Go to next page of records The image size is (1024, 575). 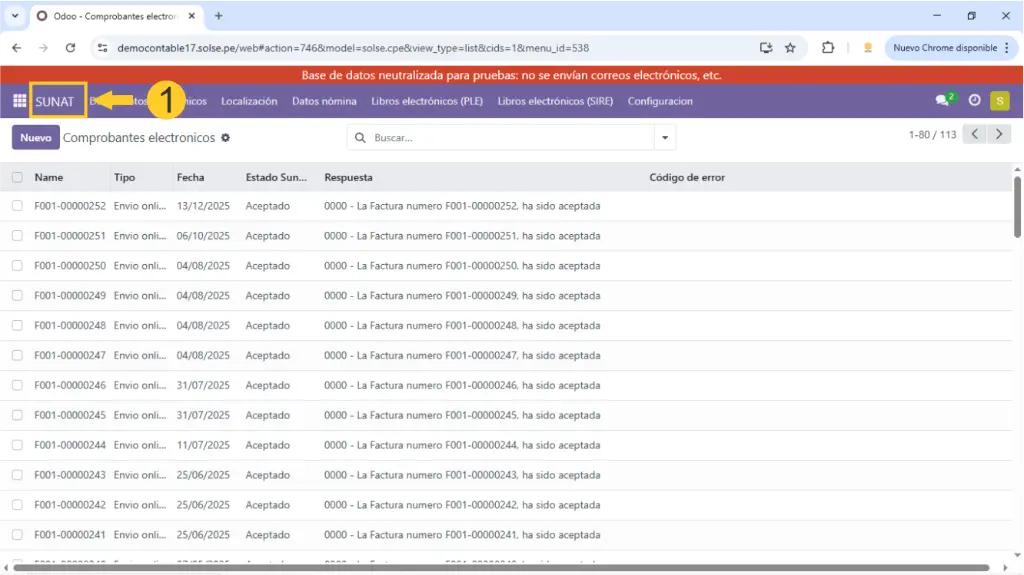click(x=999, y=134)
